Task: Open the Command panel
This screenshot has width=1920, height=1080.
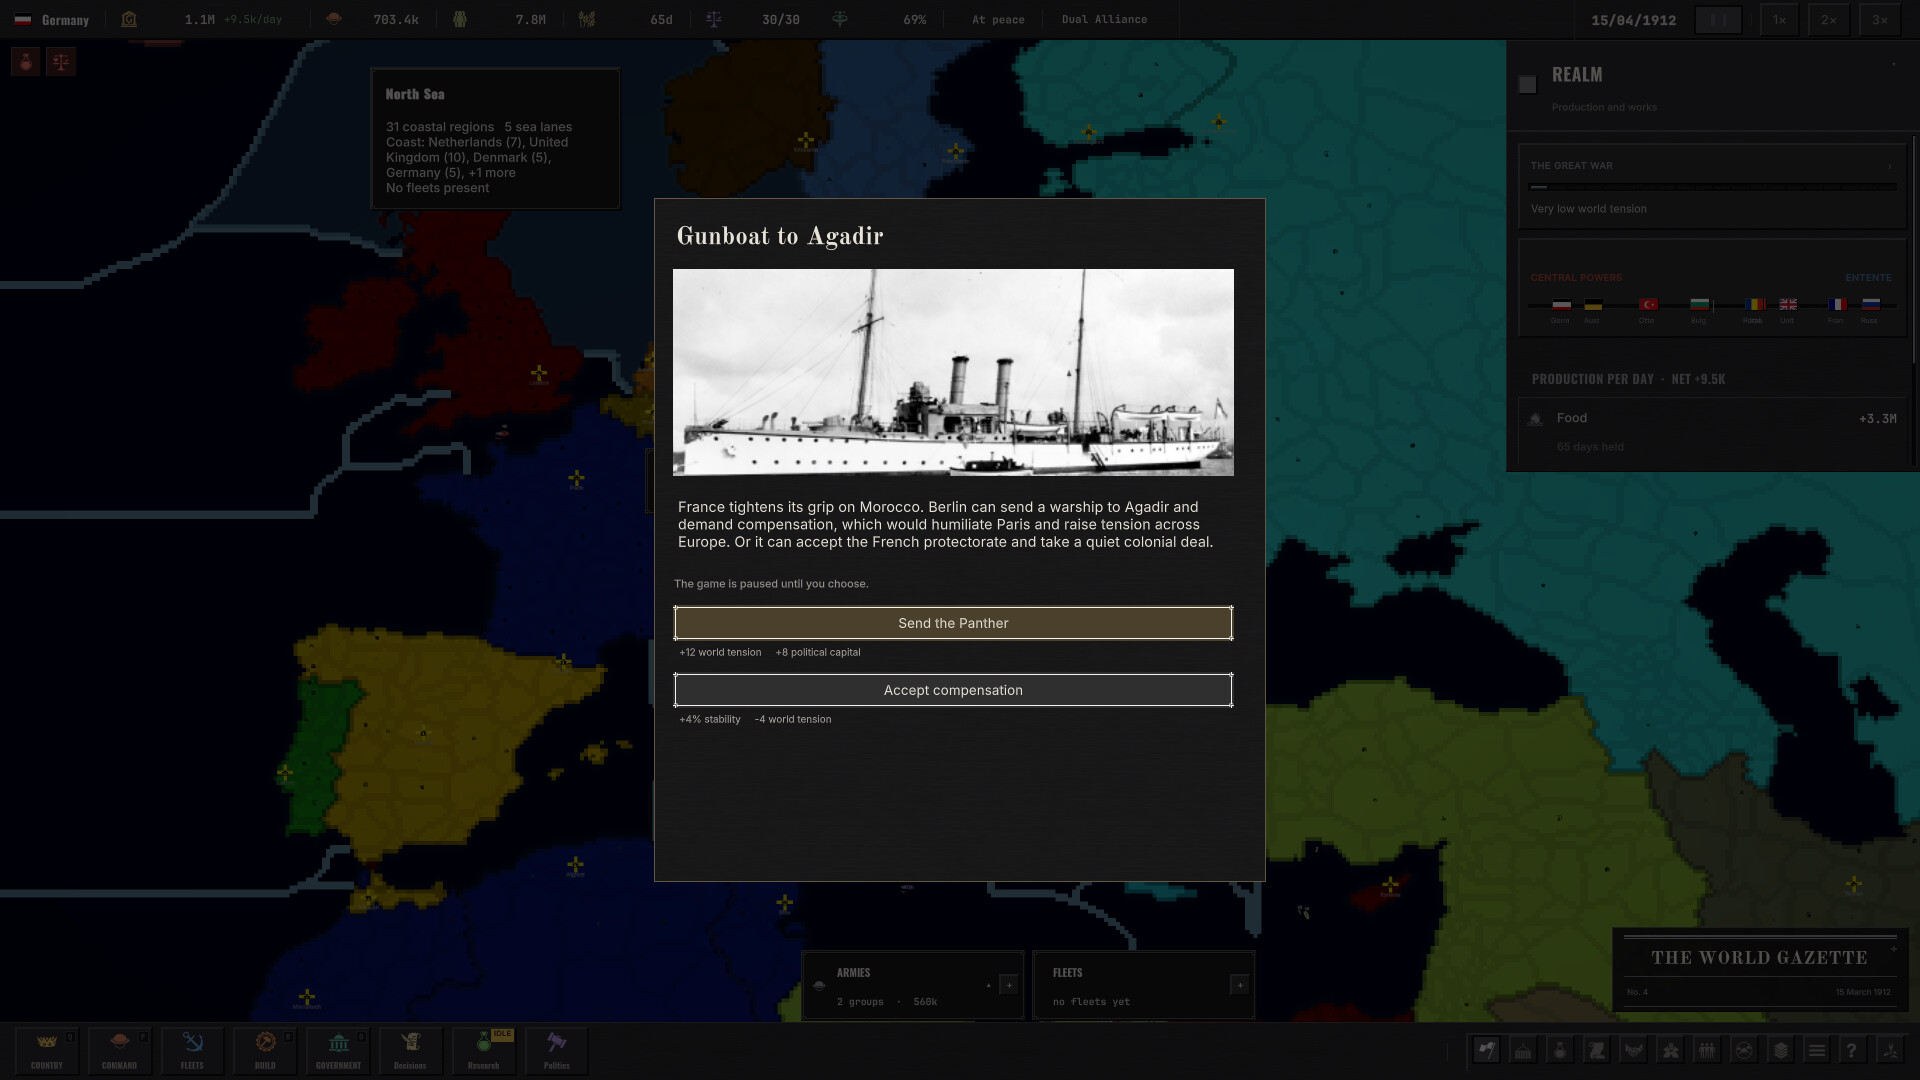Action: pos(119,1051)
